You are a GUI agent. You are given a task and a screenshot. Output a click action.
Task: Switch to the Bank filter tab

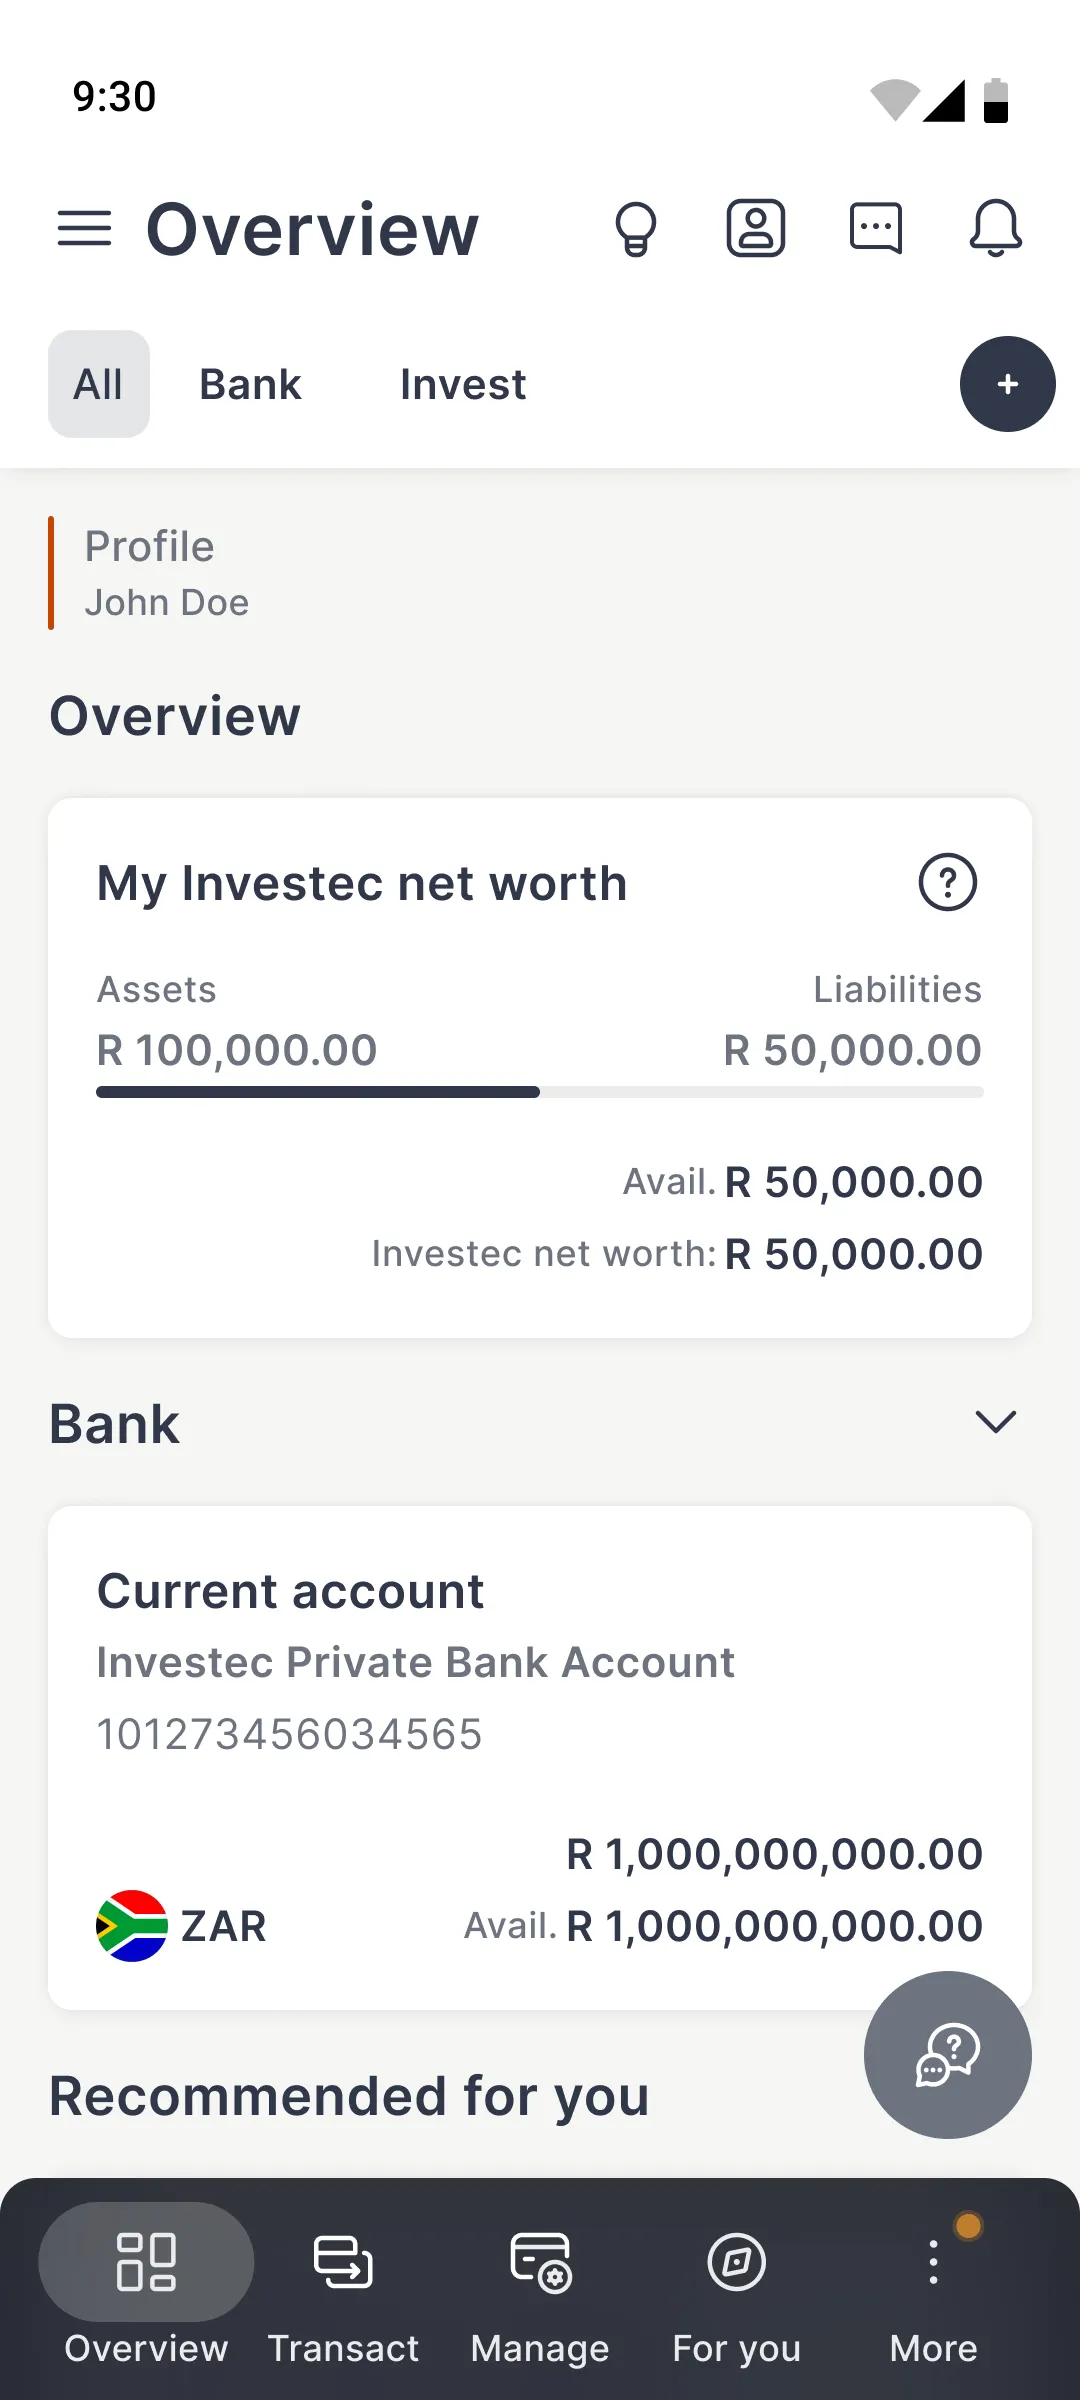tap(250, 384)
